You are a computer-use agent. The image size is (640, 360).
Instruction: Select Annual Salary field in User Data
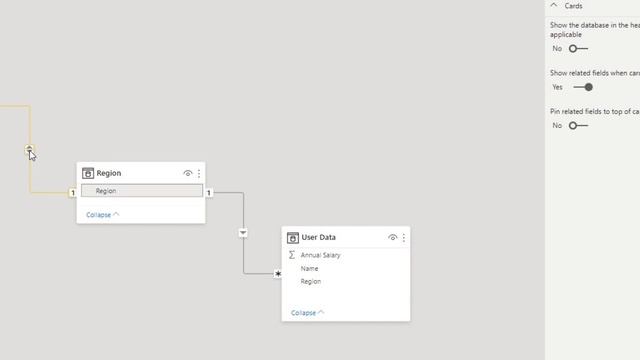320,255
